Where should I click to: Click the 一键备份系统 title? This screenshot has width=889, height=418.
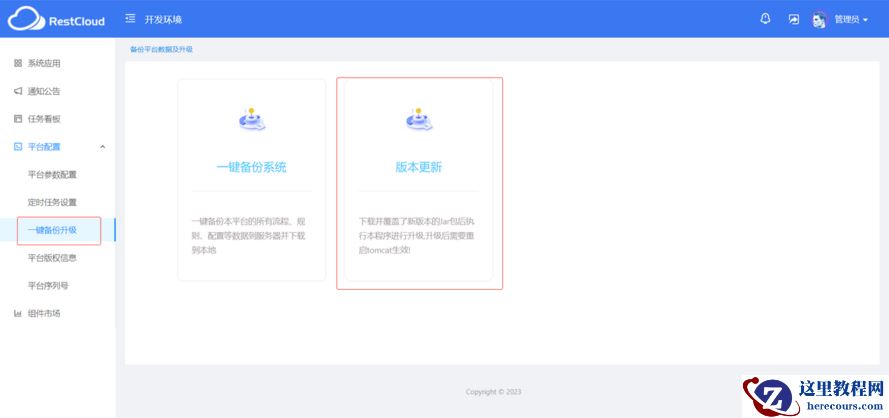click(252, 167)
